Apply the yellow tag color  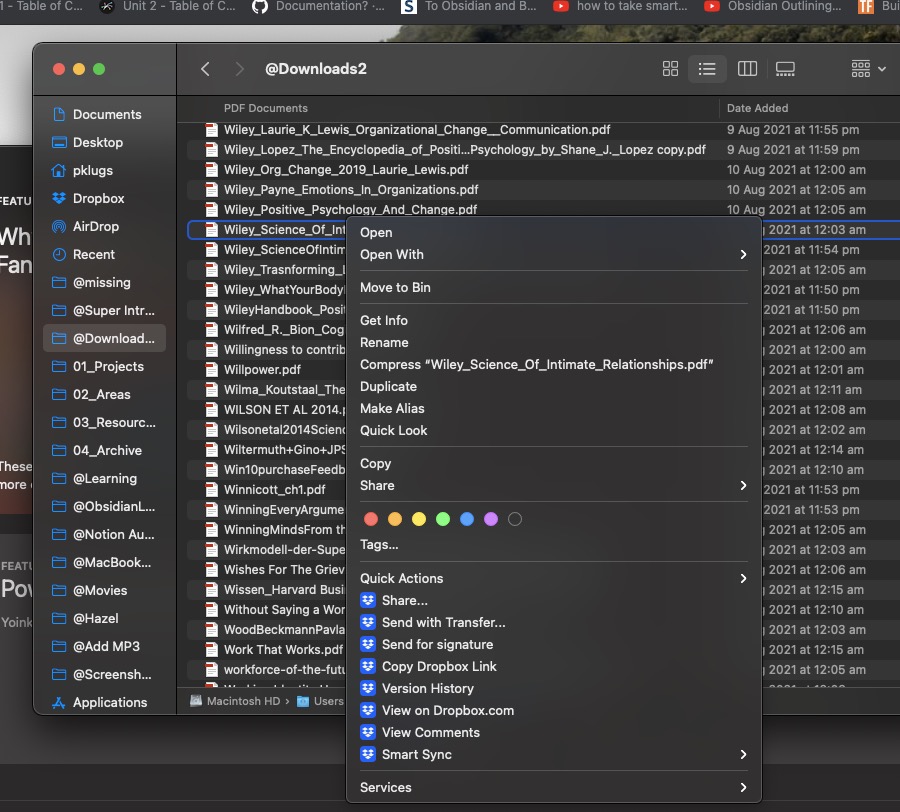pyautogui.click(x=419, y=519)
